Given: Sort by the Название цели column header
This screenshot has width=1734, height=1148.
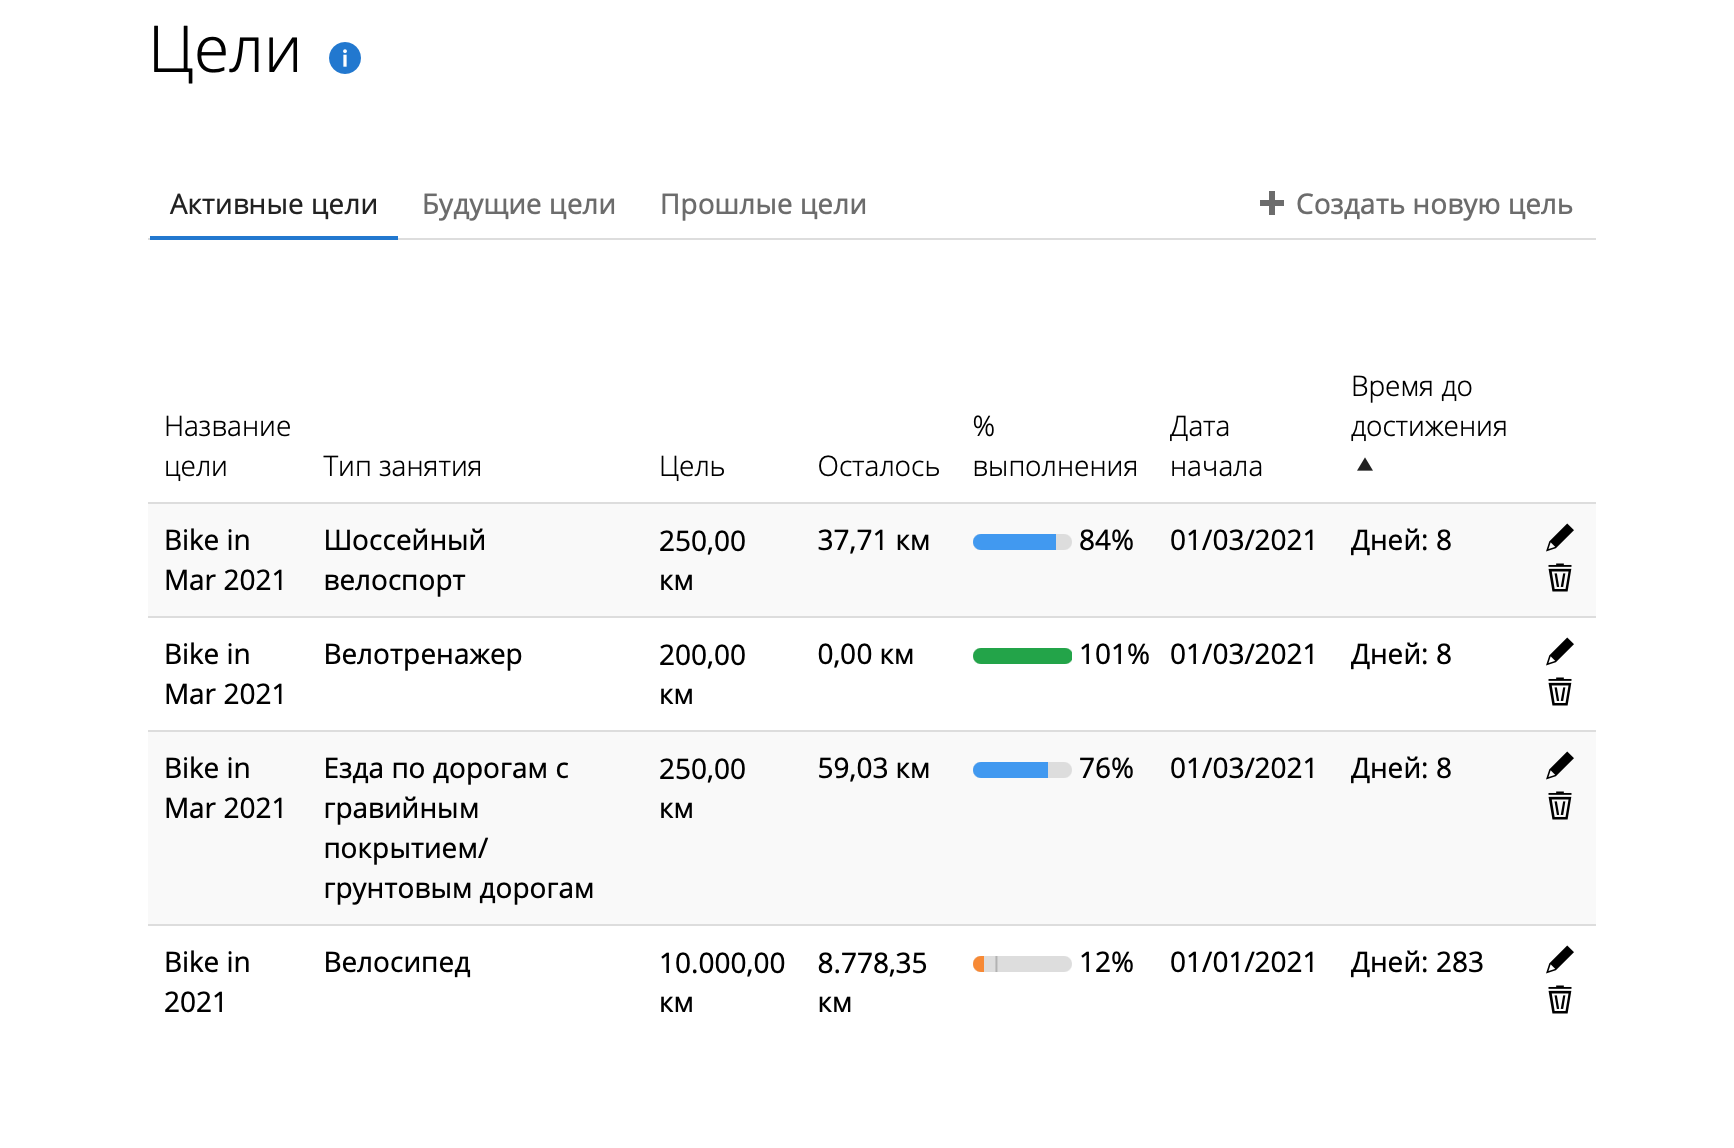Looking at the screenshot, I should [x=227, y=446].
